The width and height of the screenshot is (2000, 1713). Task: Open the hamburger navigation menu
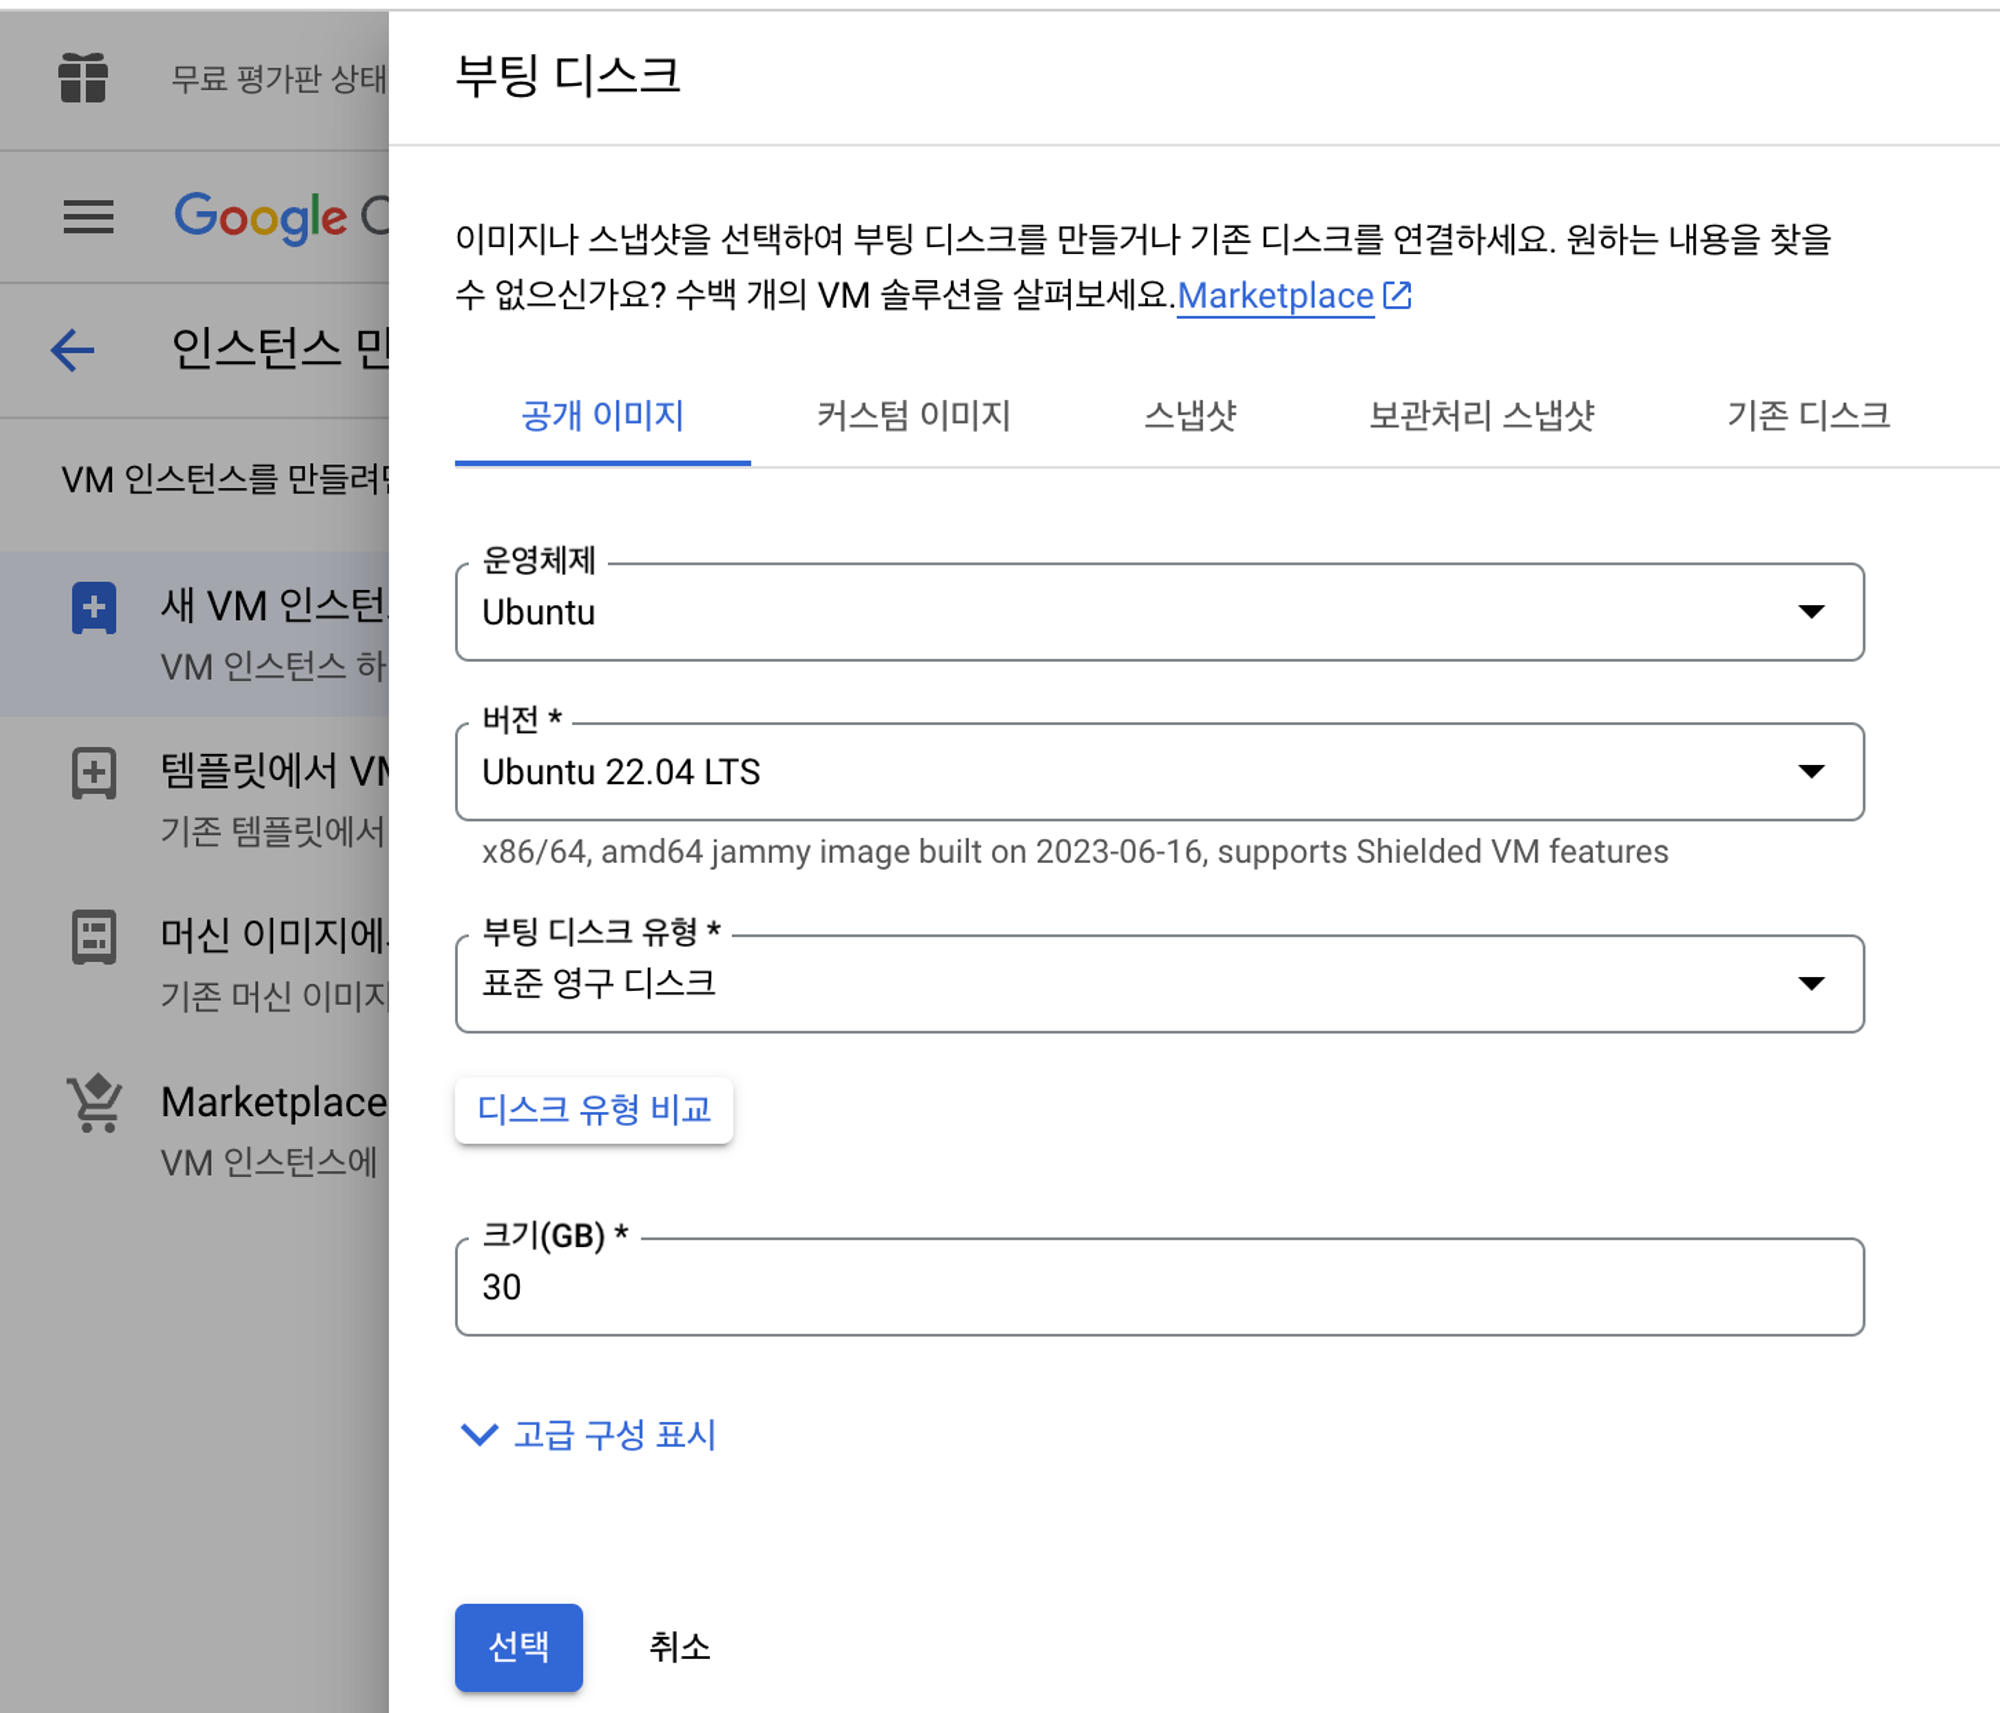pos(89,216)
